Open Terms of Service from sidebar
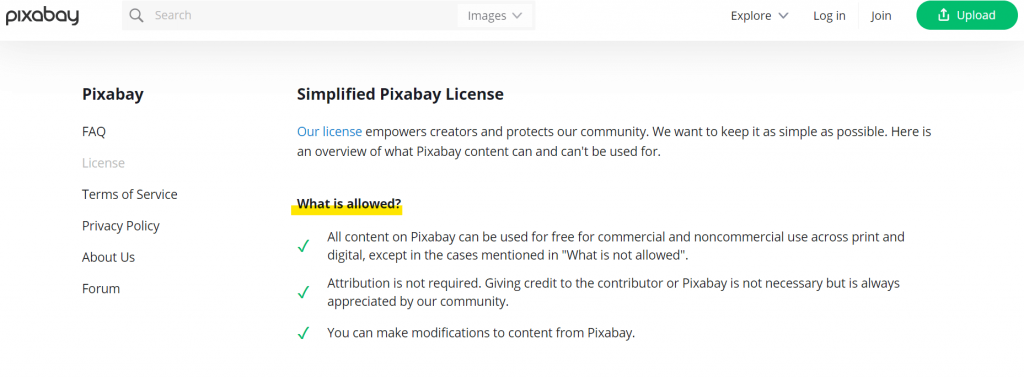The image size is (1024, 377). (129, 194)
